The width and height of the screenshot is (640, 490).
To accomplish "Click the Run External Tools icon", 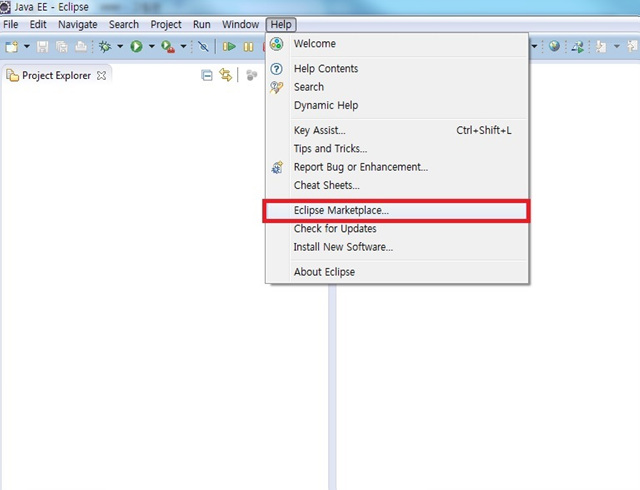I will click(168, 47).
